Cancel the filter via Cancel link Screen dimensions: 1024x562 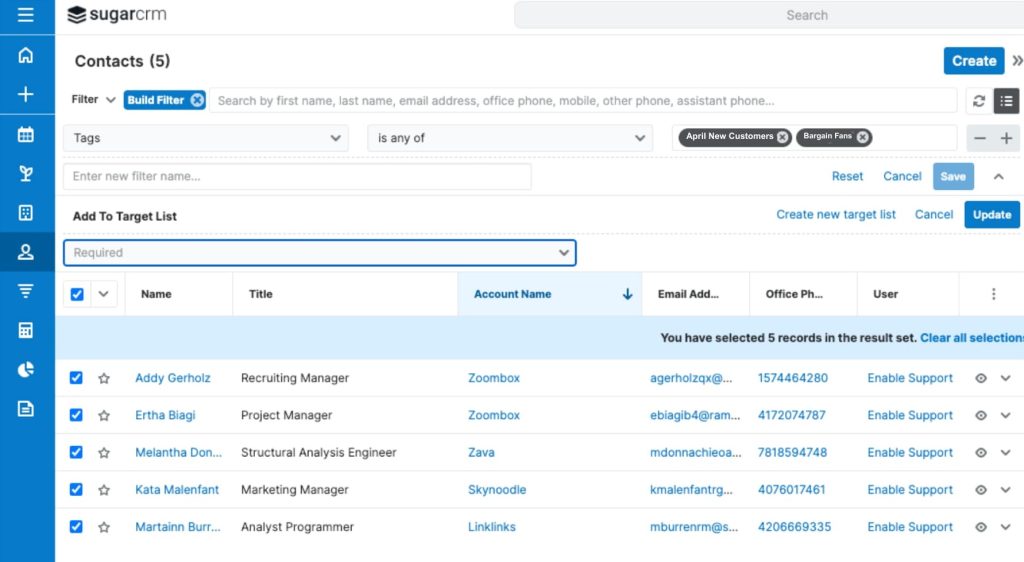902,176
